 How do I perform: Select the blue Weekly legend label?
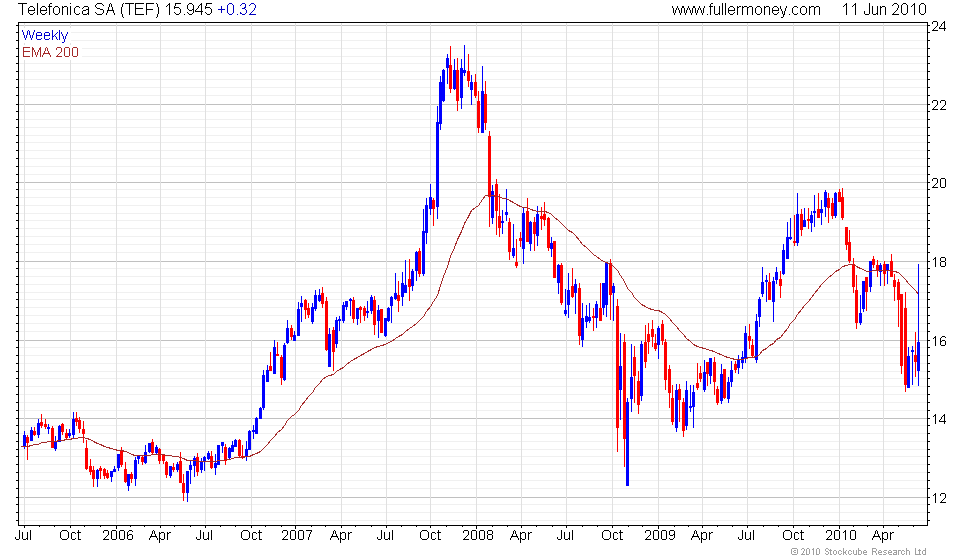[44, 36]
